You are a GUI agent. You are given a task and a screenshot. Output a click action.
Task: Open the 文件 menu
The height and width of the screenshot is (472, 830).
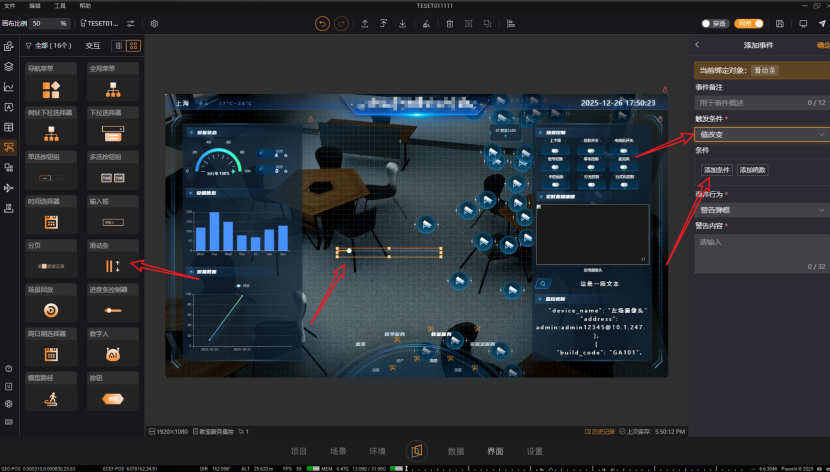tap(10, 6)
